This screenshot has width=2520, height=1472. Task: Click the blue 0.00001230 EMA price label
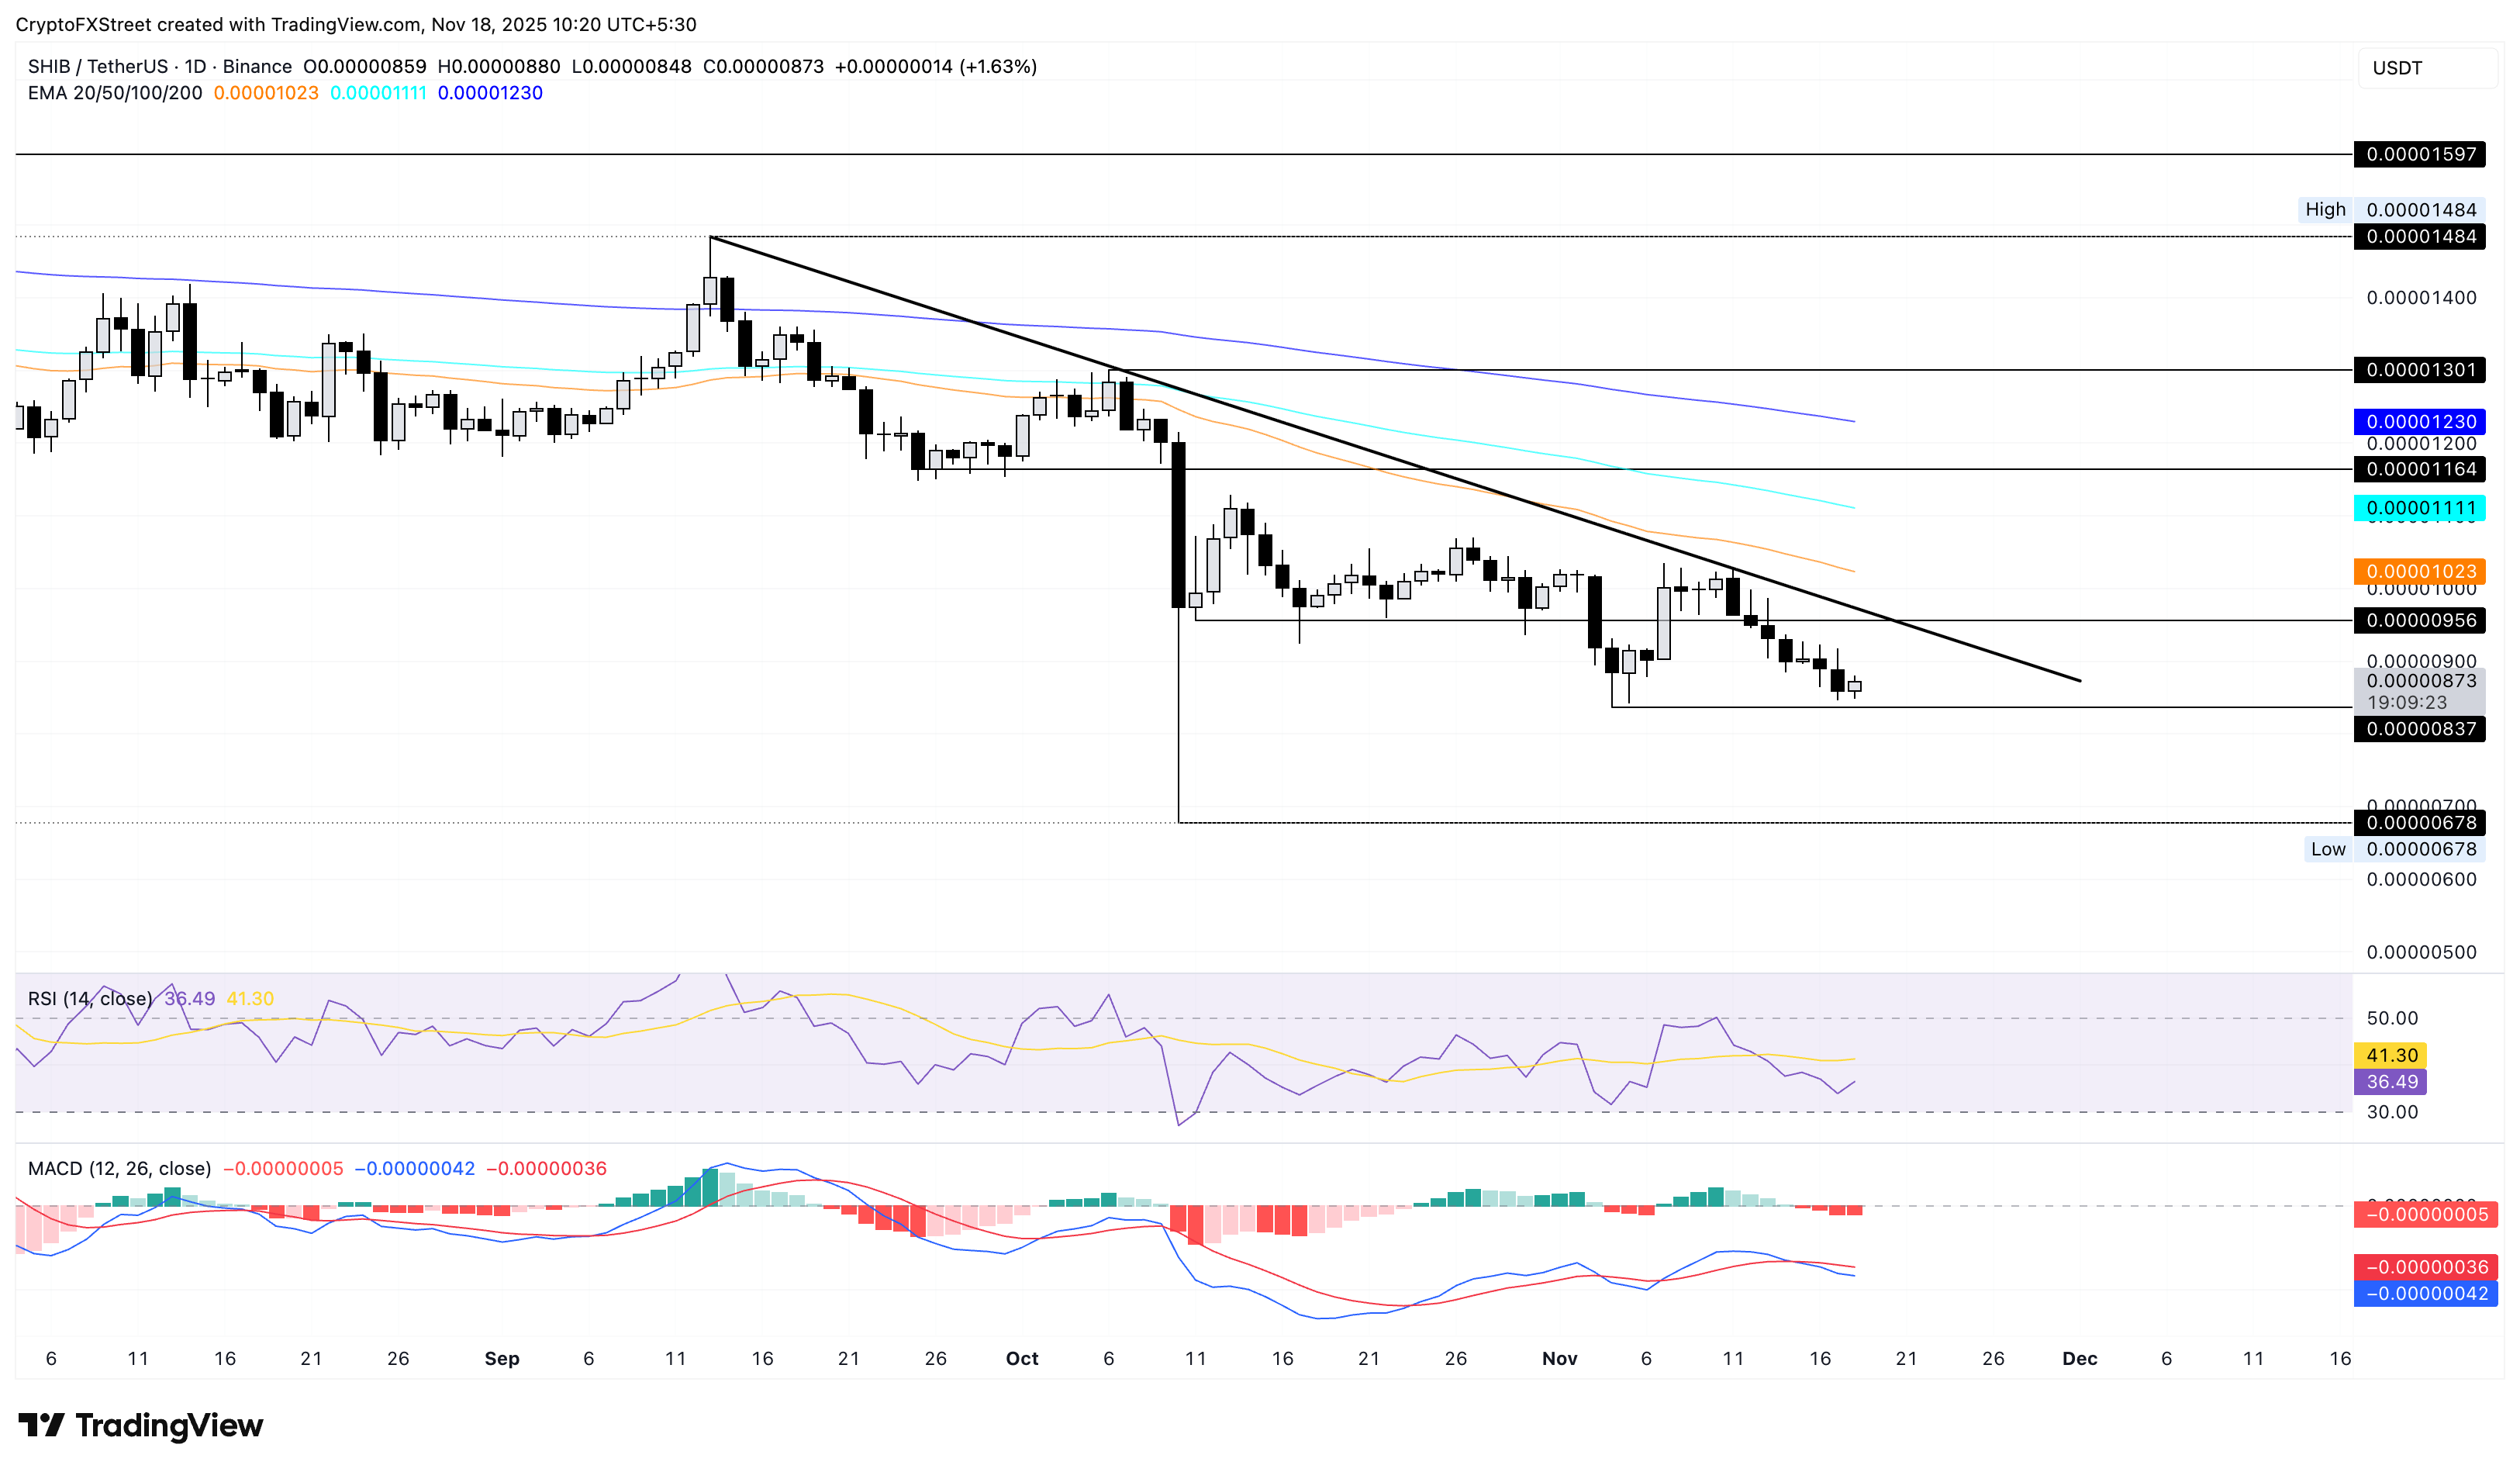tap(2421, 422)
